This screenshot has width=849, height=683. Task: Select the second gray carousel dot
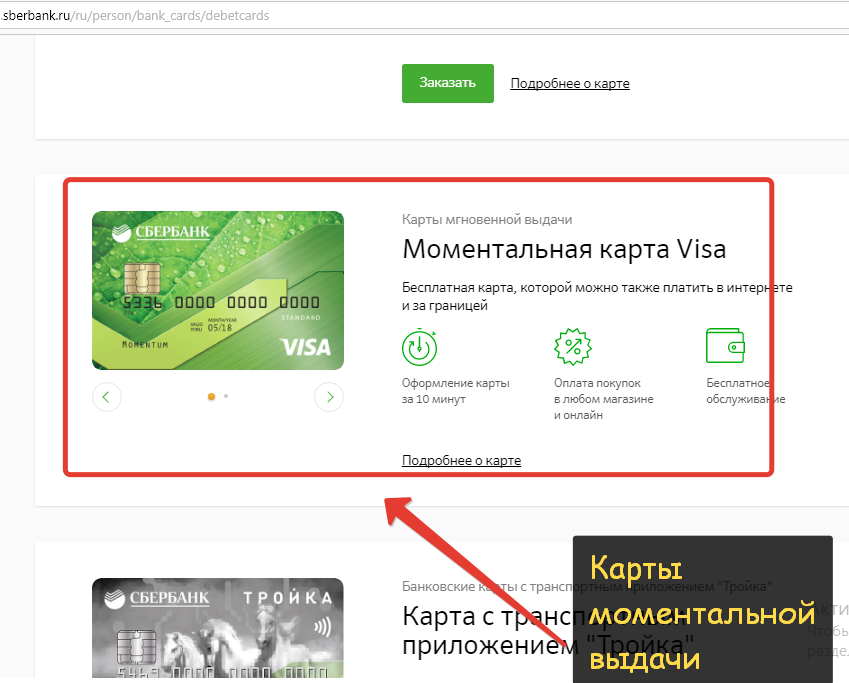coord(226,396)
